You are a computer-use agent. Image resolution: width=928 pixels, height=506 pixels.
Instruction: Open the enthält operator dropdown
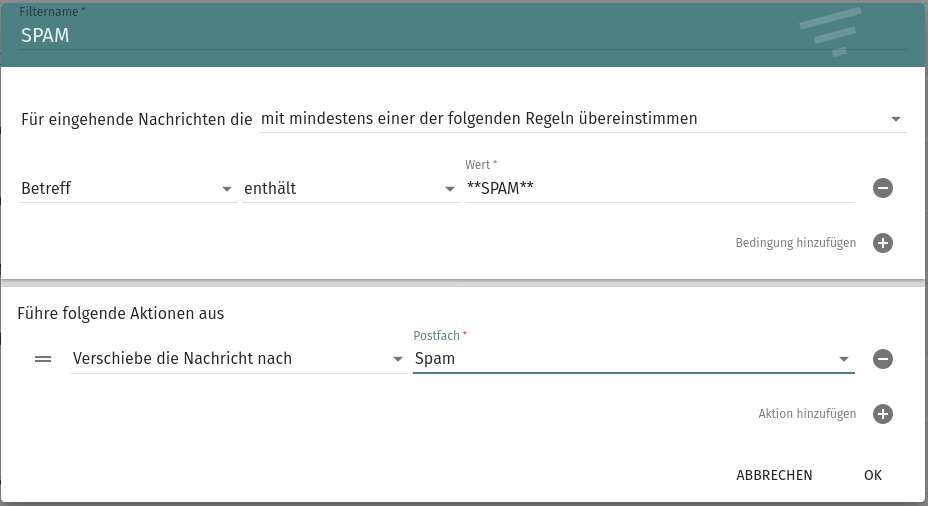point(350,189)
